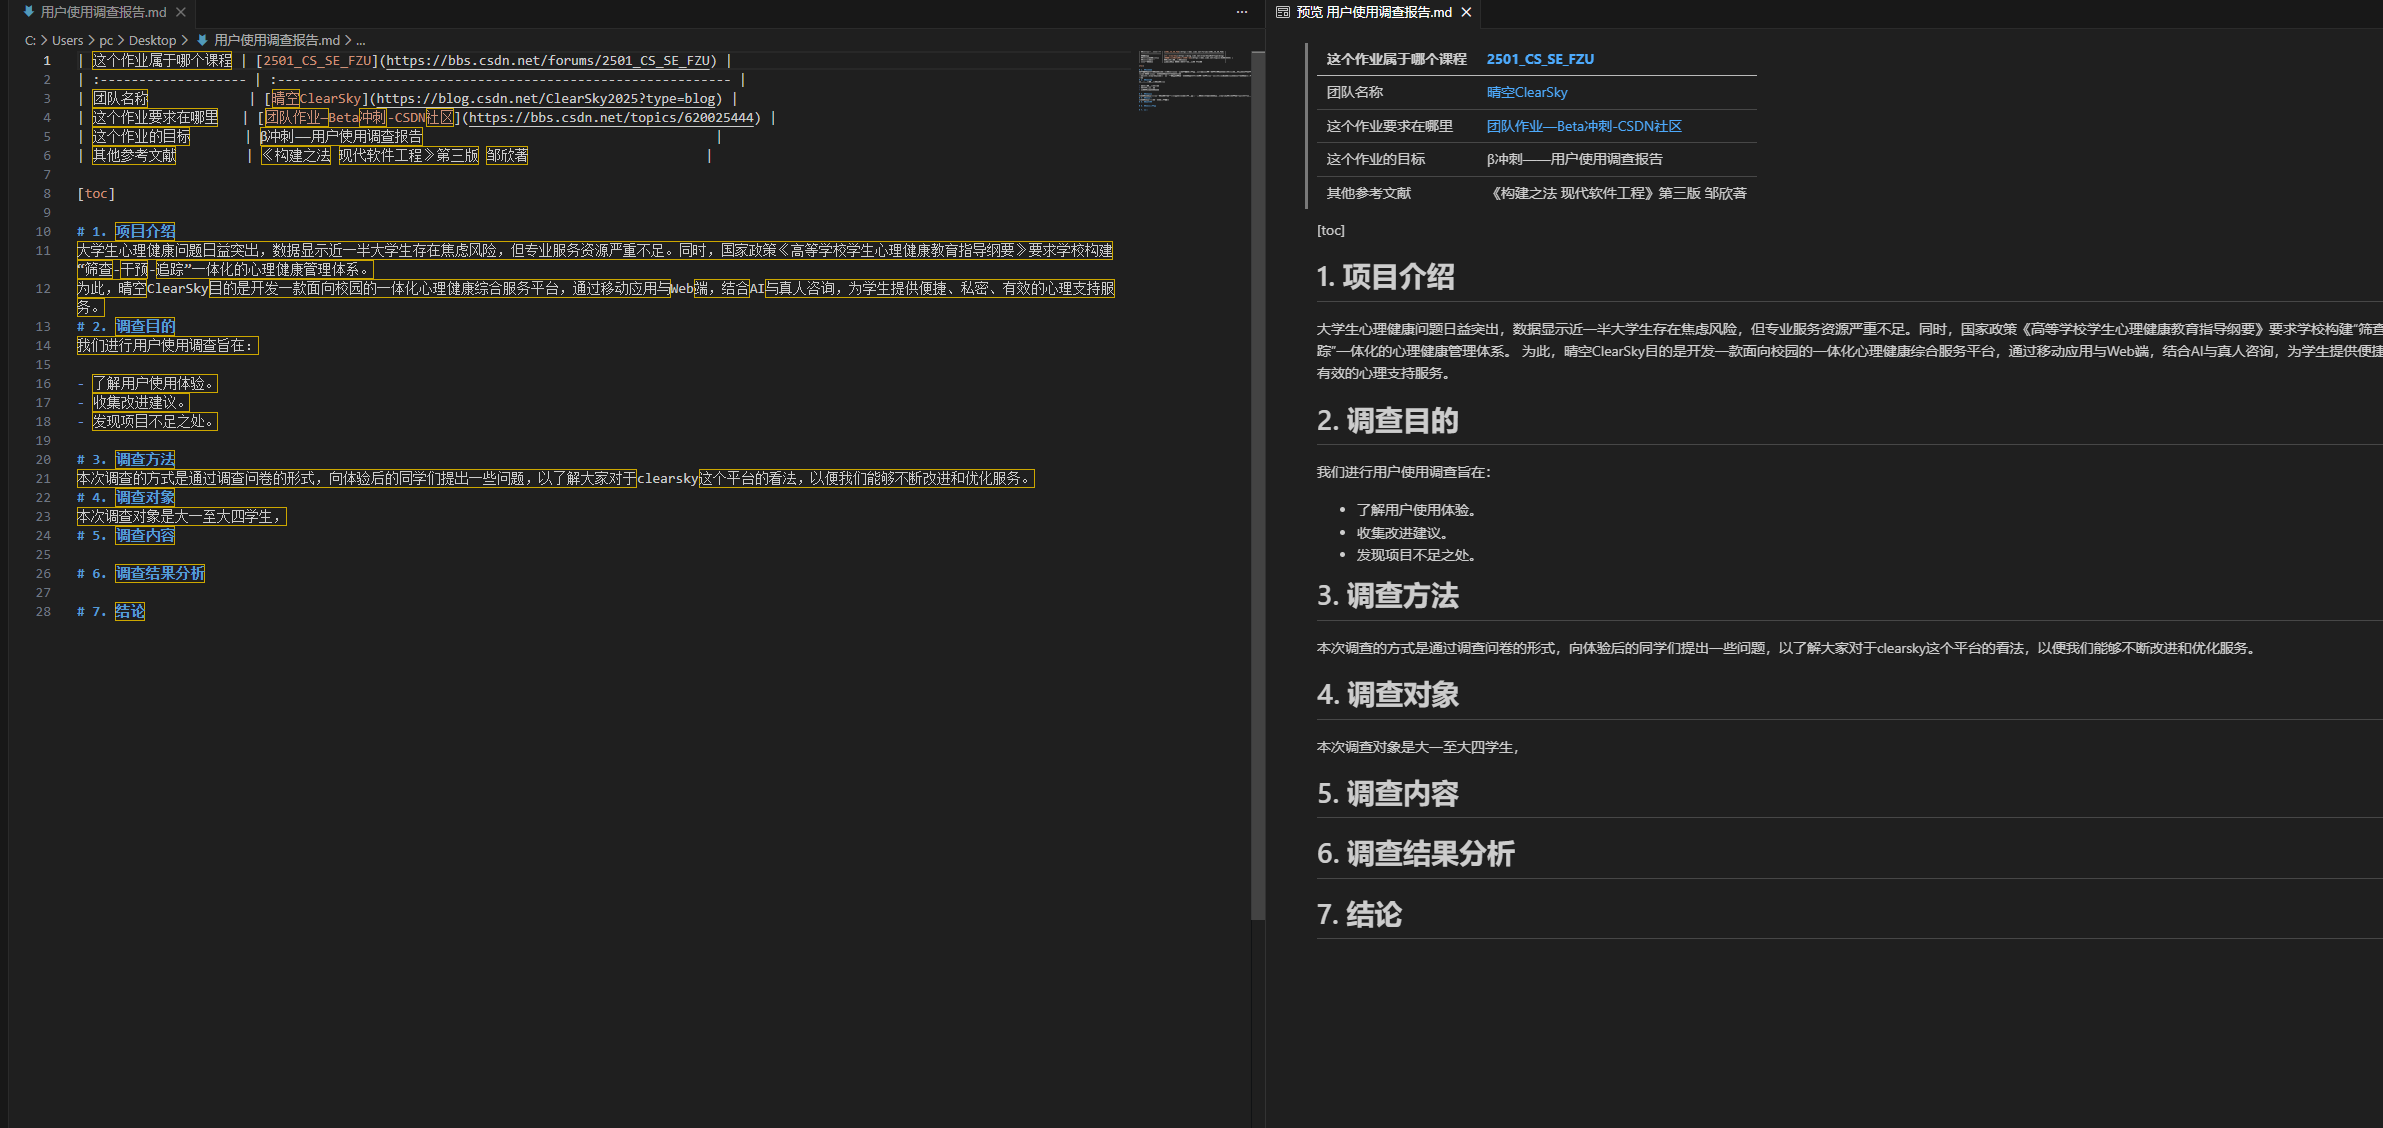Click the editor vertical scrollbar

point(1258,480)
